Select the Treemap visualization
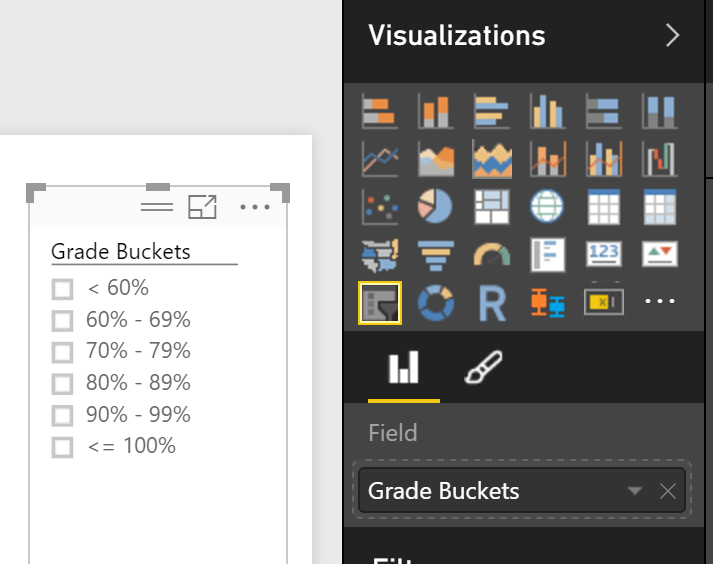Image resolution: width=713 pixels, height=564 pixels. (x=491, y=207)
